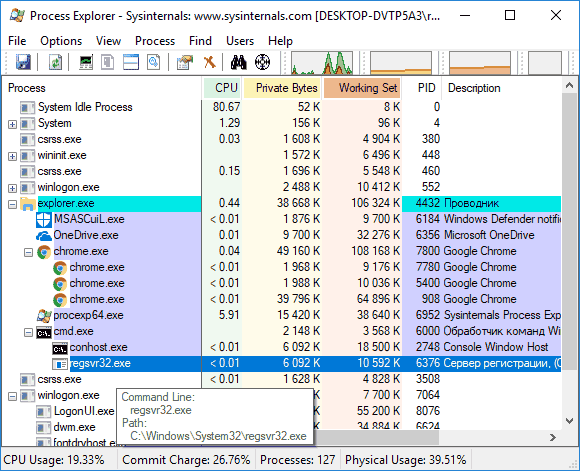Open the Properties toolbar icon

[x=185, y=62]
